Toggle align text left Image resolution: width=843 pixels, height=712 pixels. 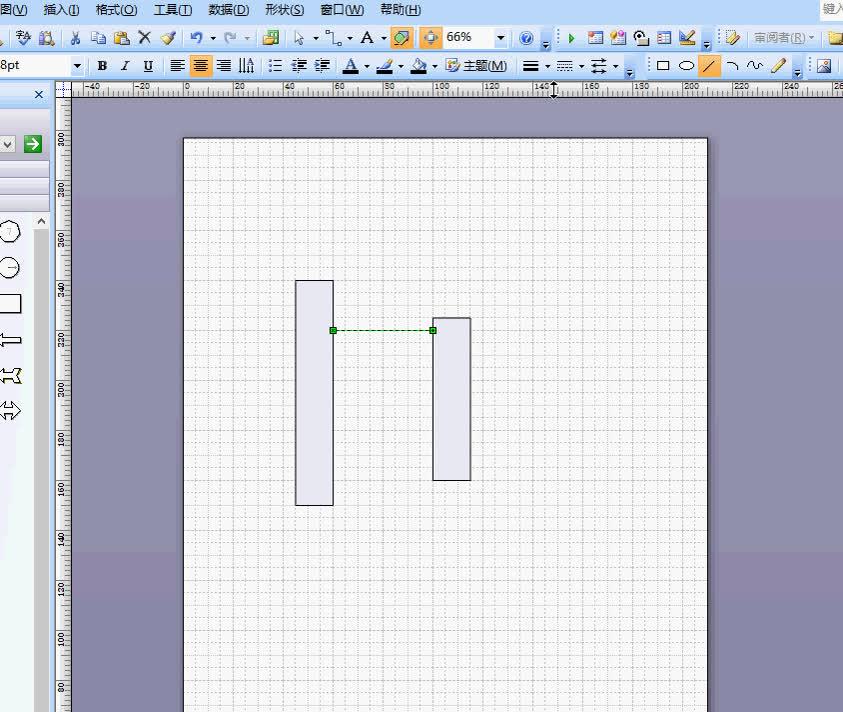click(177, 66)
